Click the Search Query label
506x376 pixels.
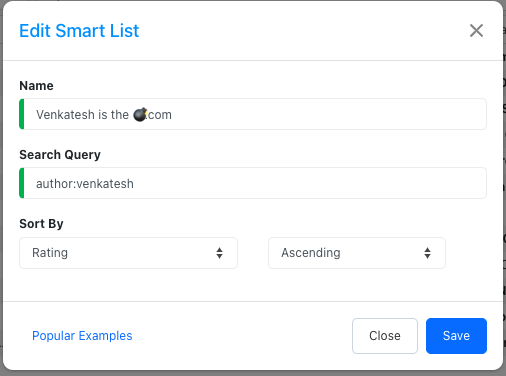60,155
